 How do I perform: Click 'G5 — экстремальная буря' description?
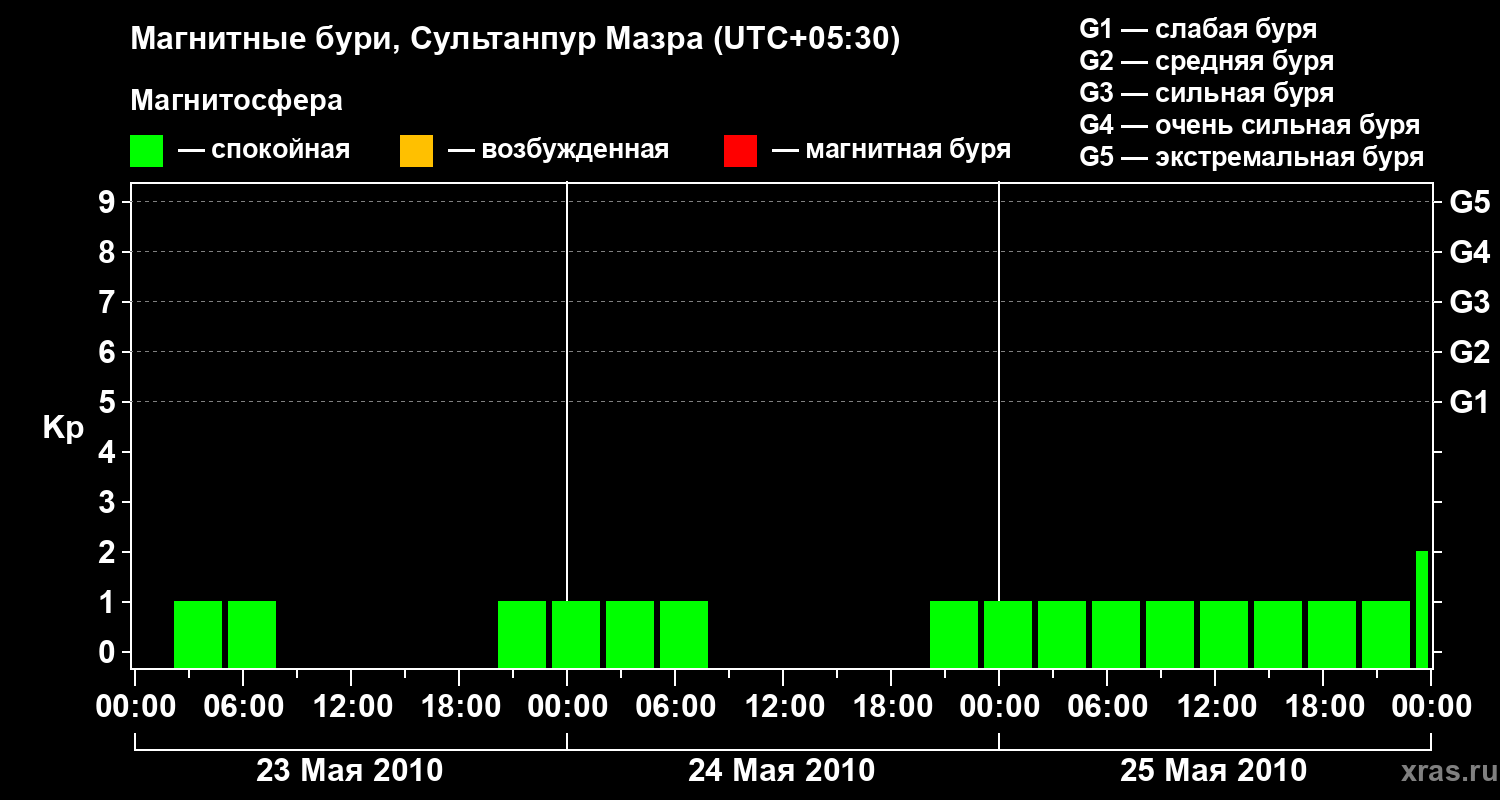[x=1251, y=157]
